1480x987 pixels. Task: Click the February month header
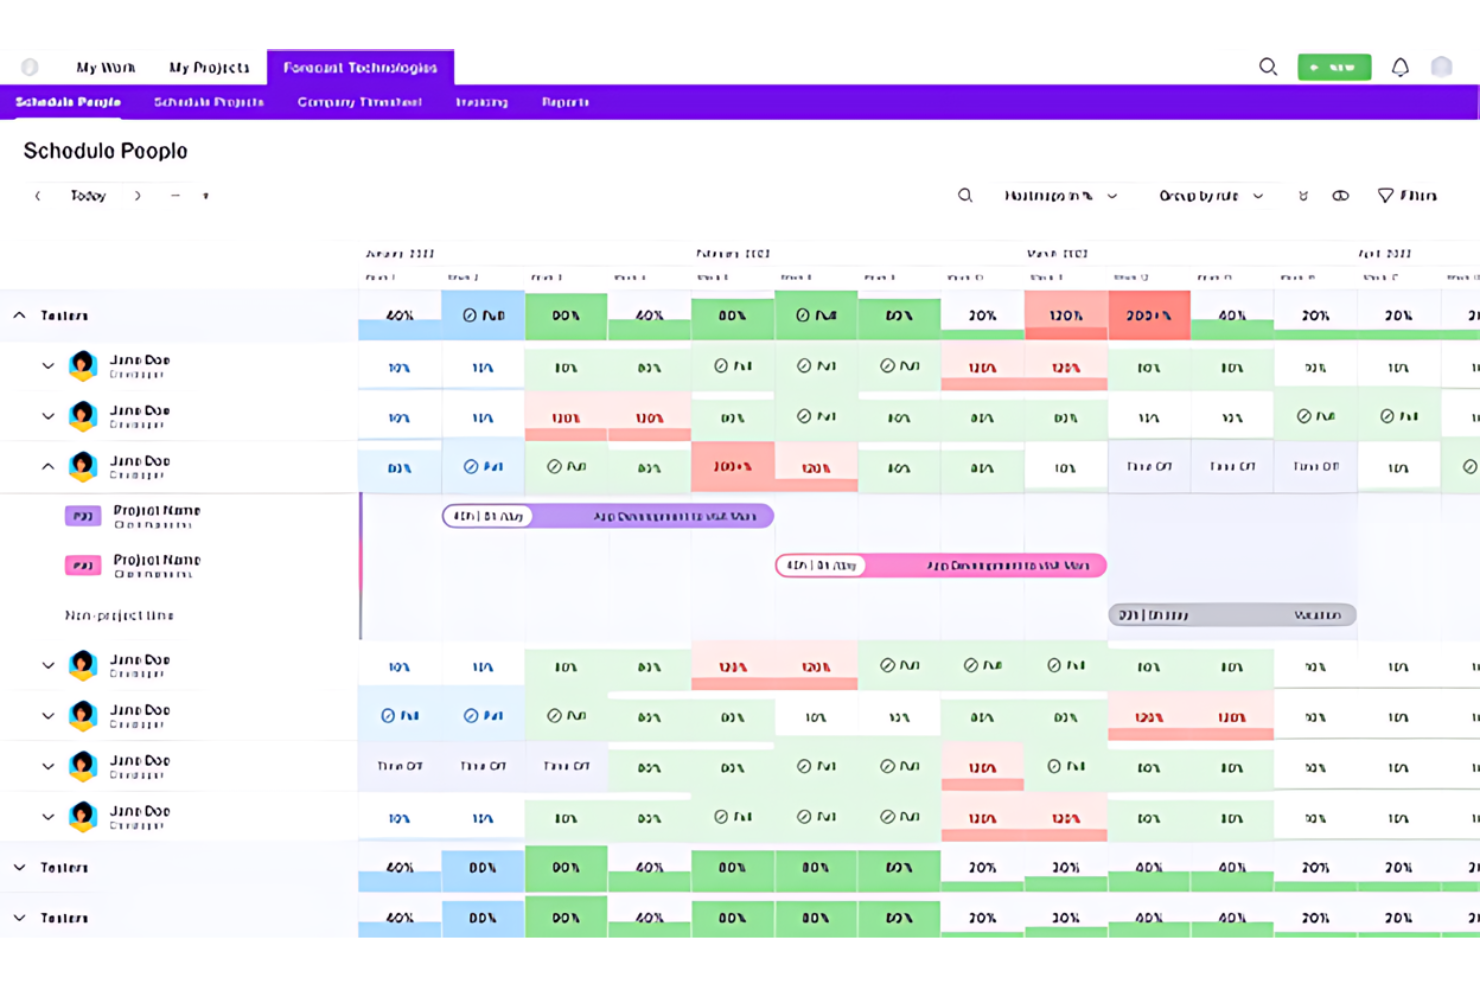pyautogui.click(x=733, y=254)
